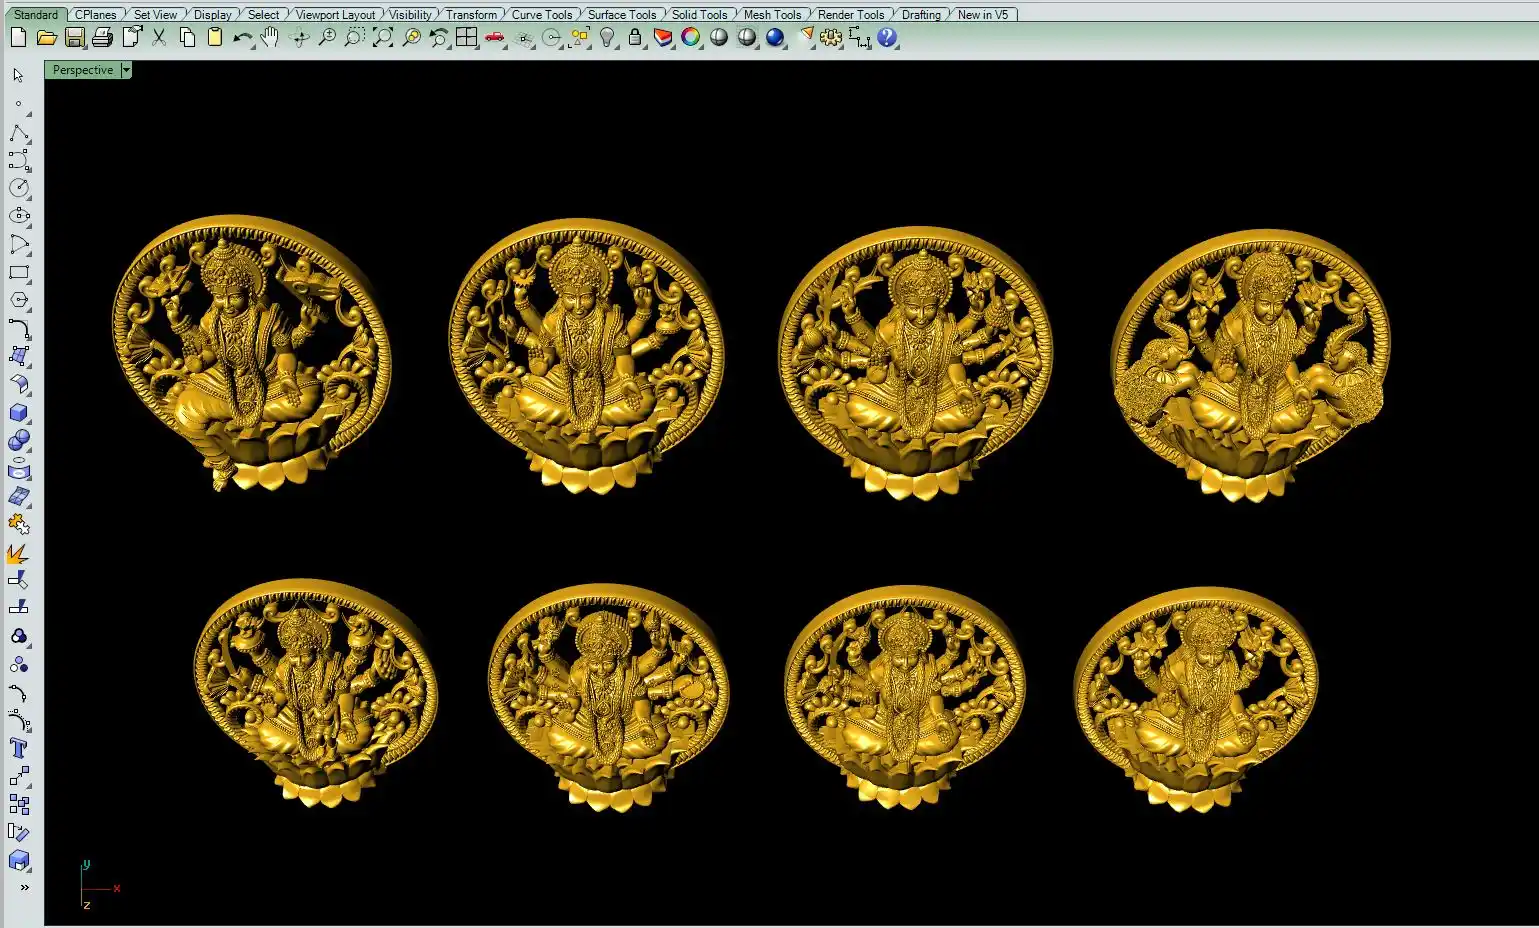Image resolution: width=1539 pixels, height=928 pixels.
Task: Open the Perspective viewport dropdown arrow
Action: tap(126, 70)
